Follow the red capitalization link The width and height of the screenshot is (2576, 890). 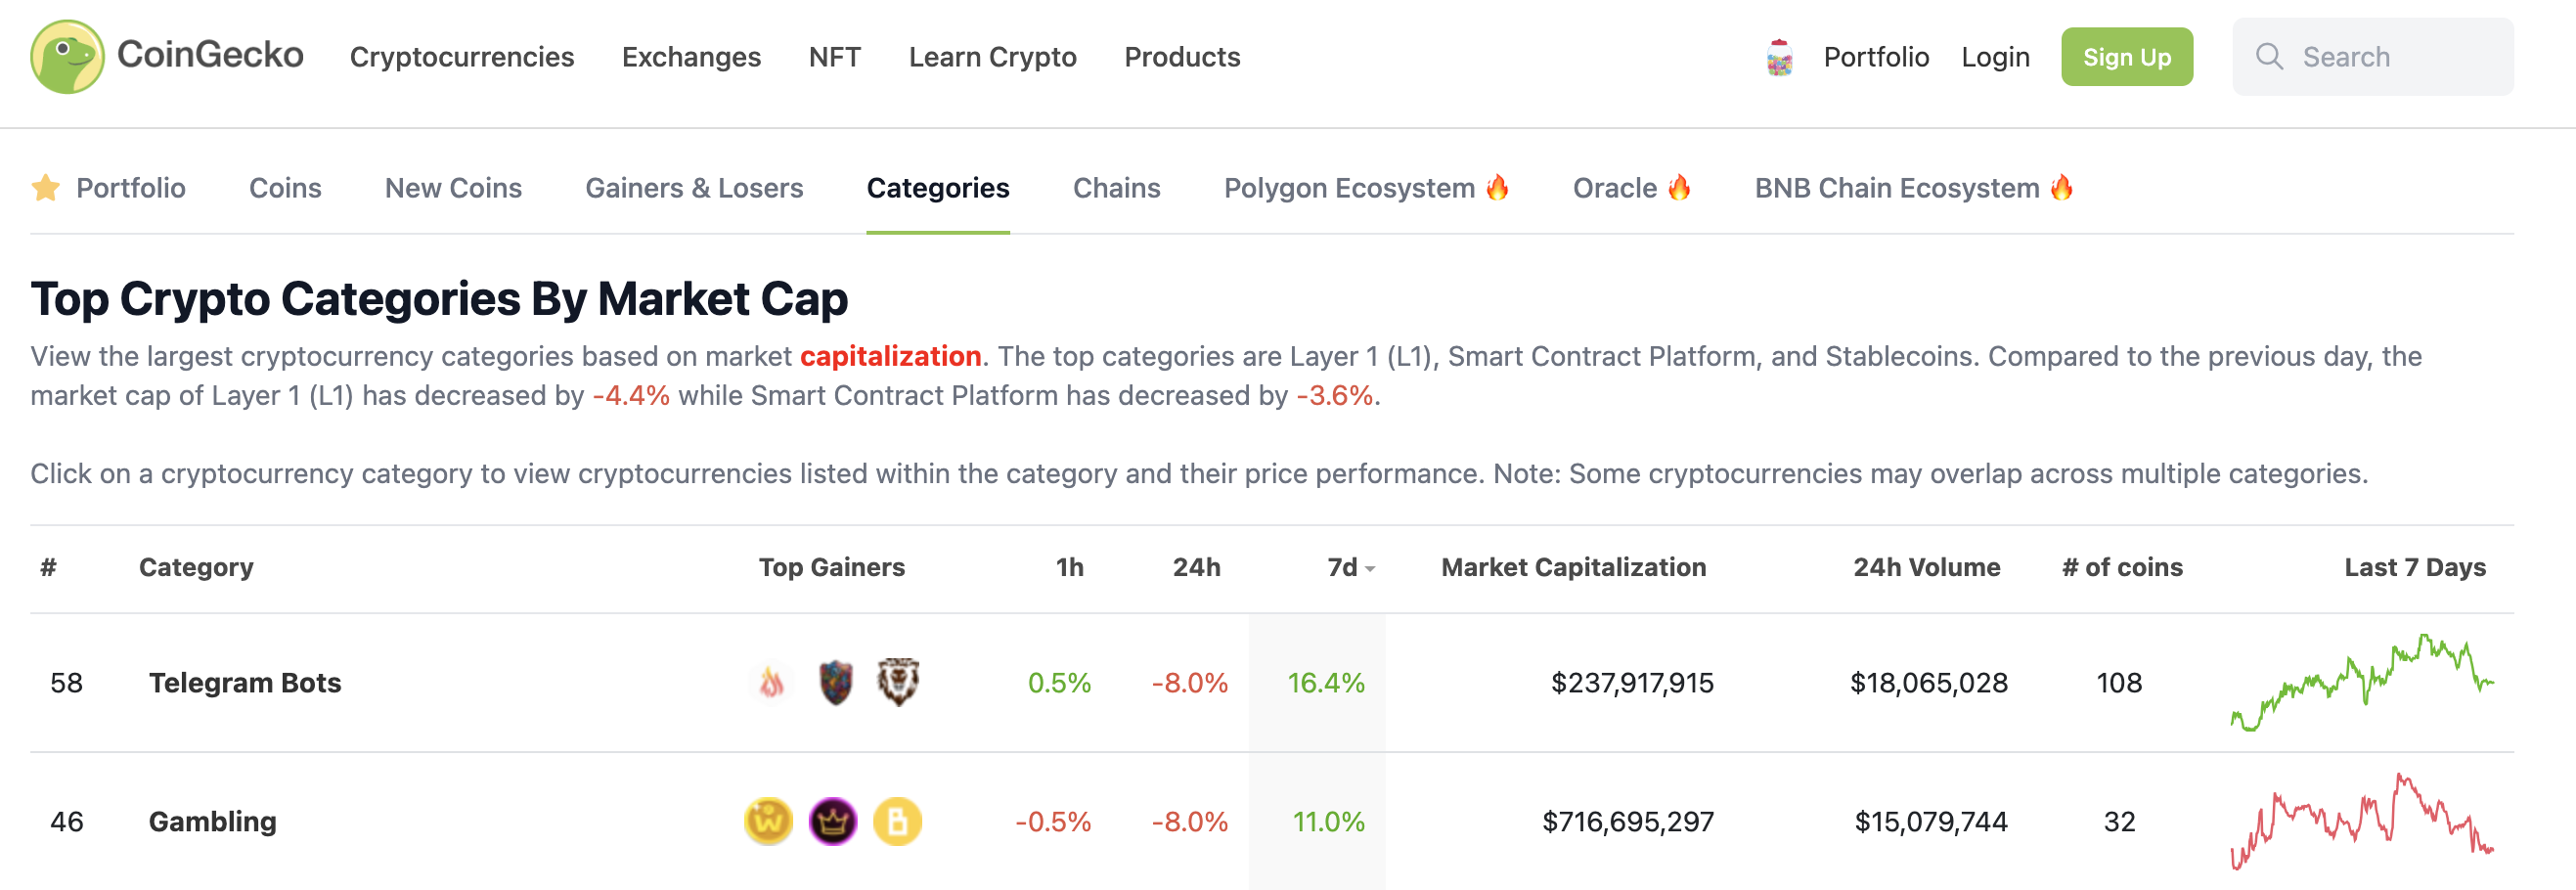[x=890, y=356]
